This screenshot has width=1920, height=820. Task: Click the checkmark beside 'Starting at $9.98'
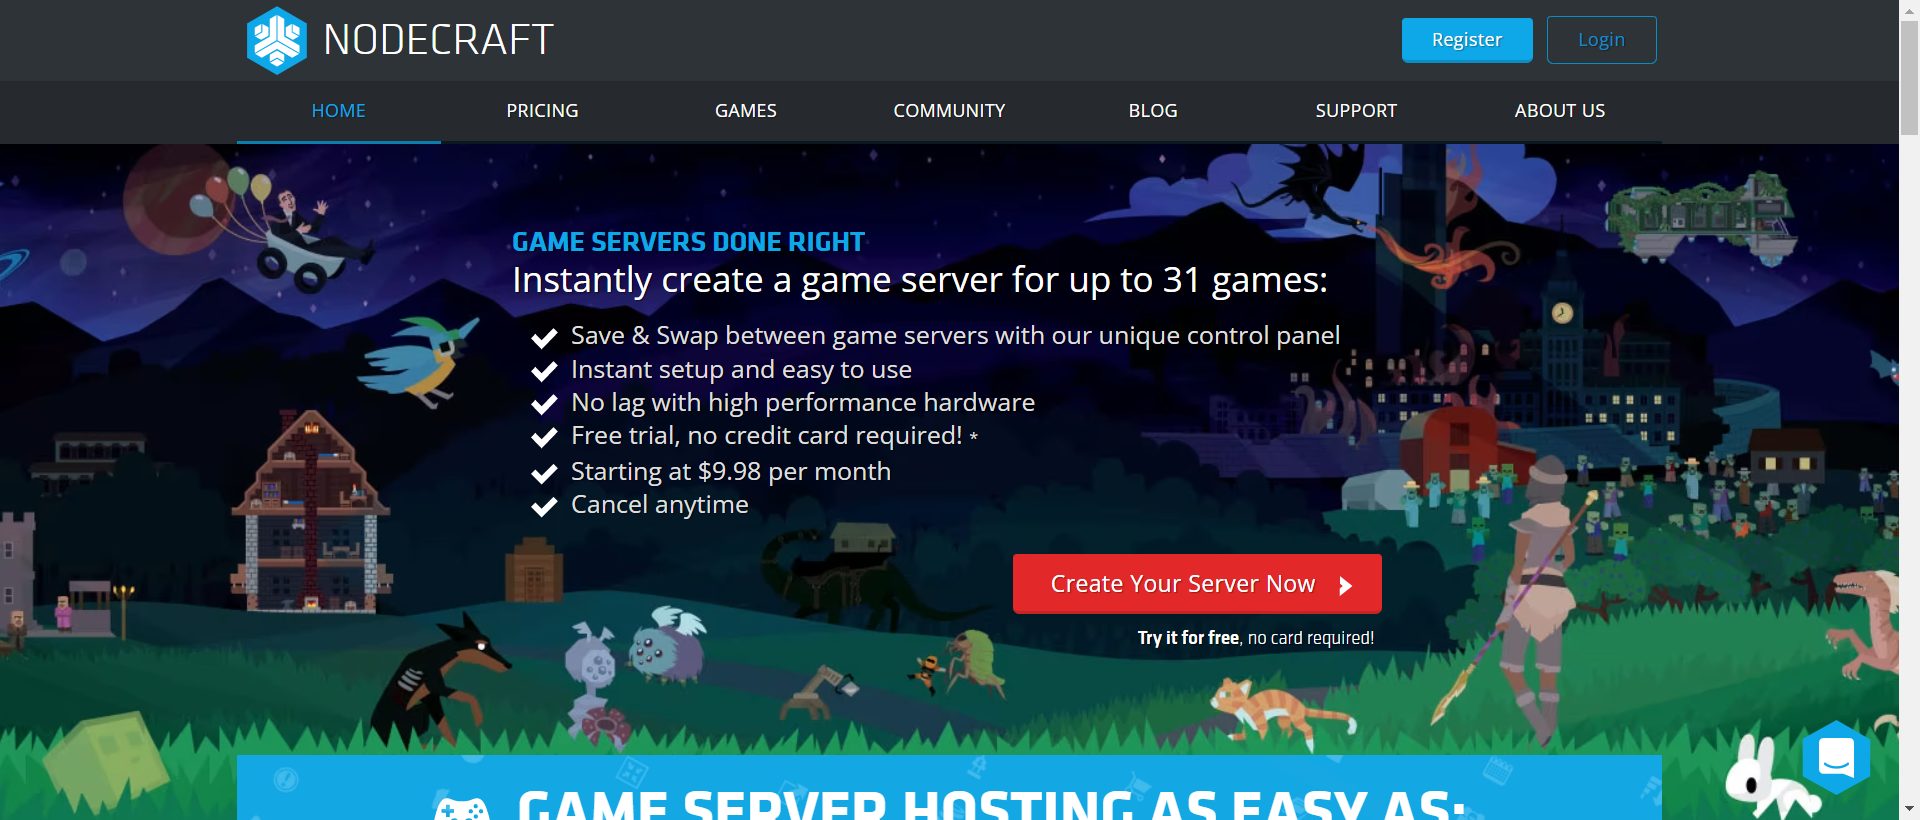(x=544, y=473)
